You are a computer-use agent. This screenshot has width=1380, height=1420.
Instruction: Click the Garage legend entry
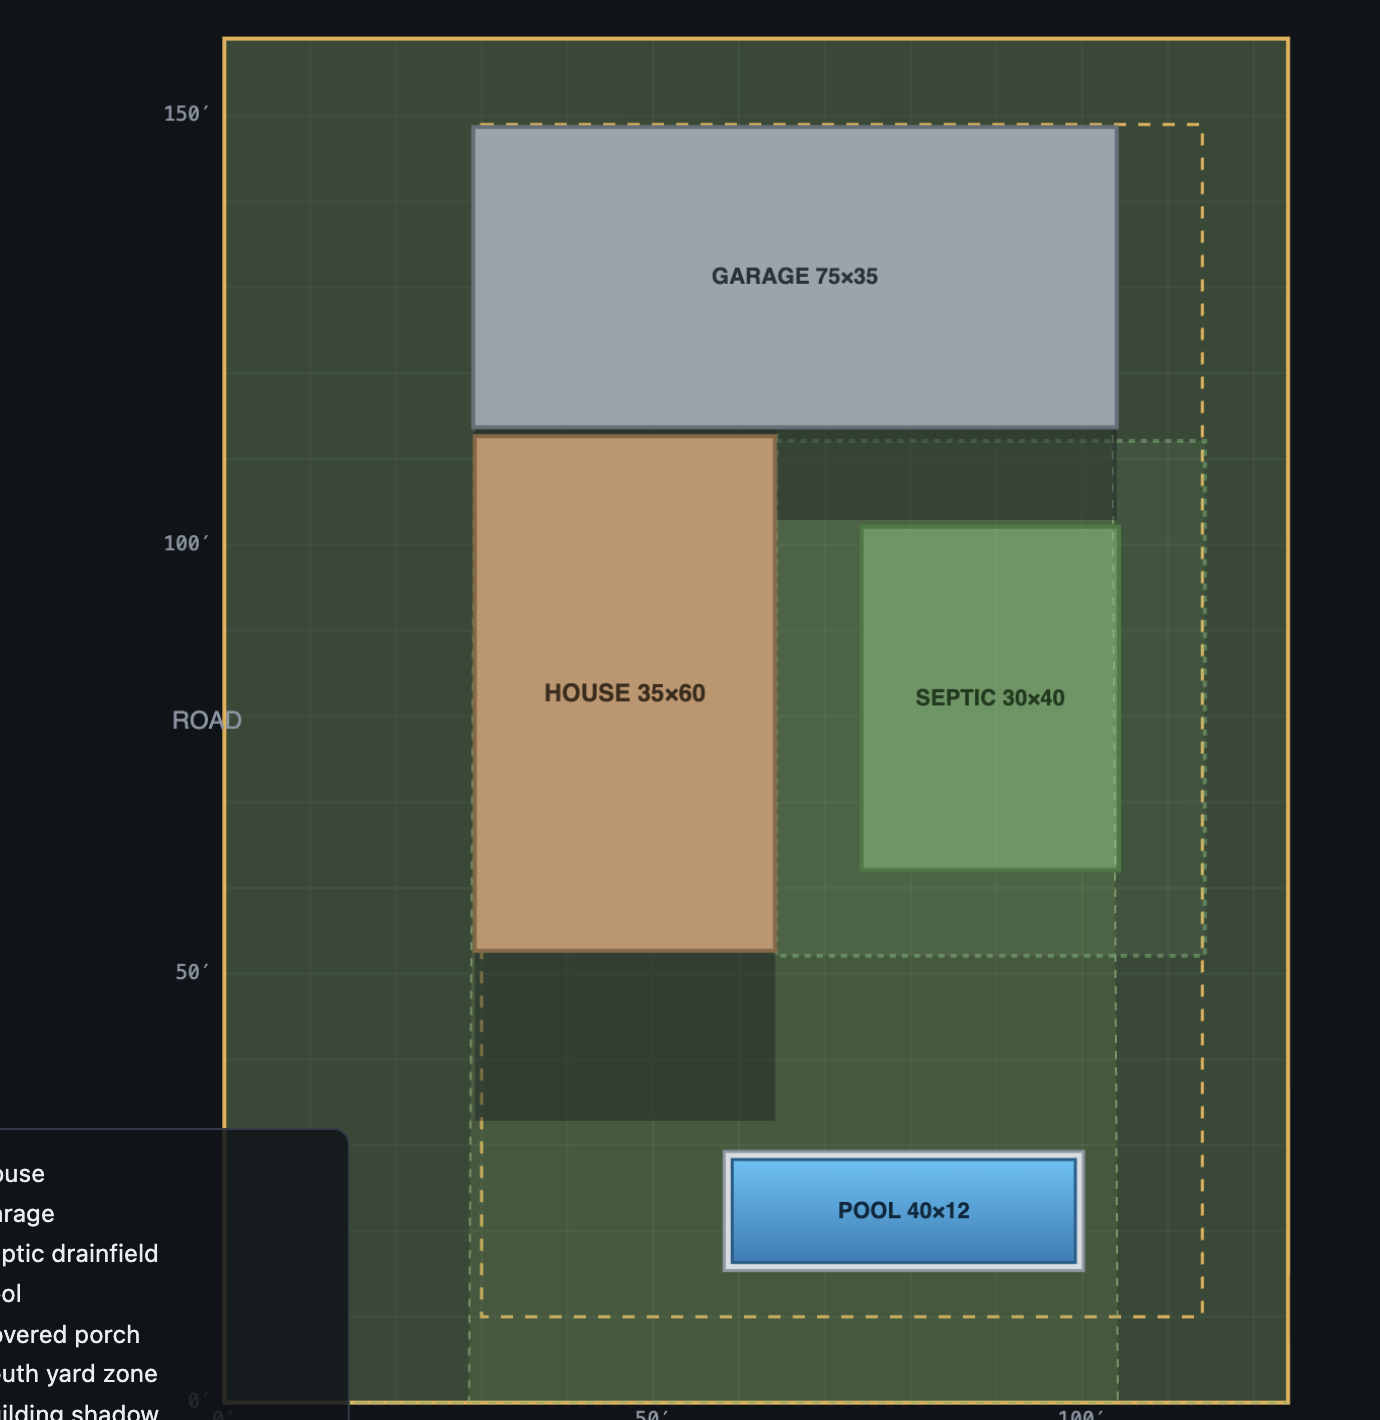[x=27, y=1214]
